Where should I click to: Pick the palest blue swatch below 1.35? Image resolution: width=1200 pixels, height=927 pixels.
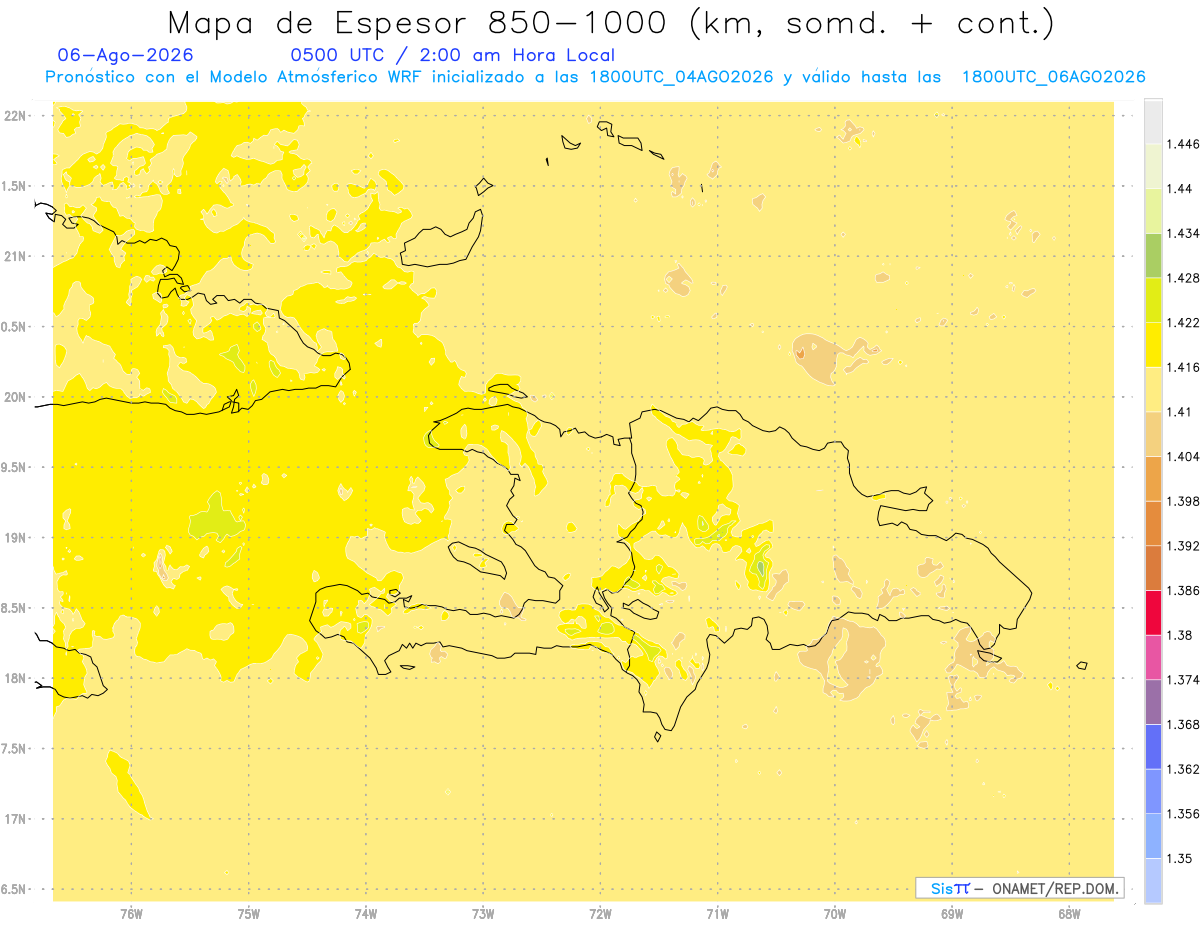(x=1153, y=880)
